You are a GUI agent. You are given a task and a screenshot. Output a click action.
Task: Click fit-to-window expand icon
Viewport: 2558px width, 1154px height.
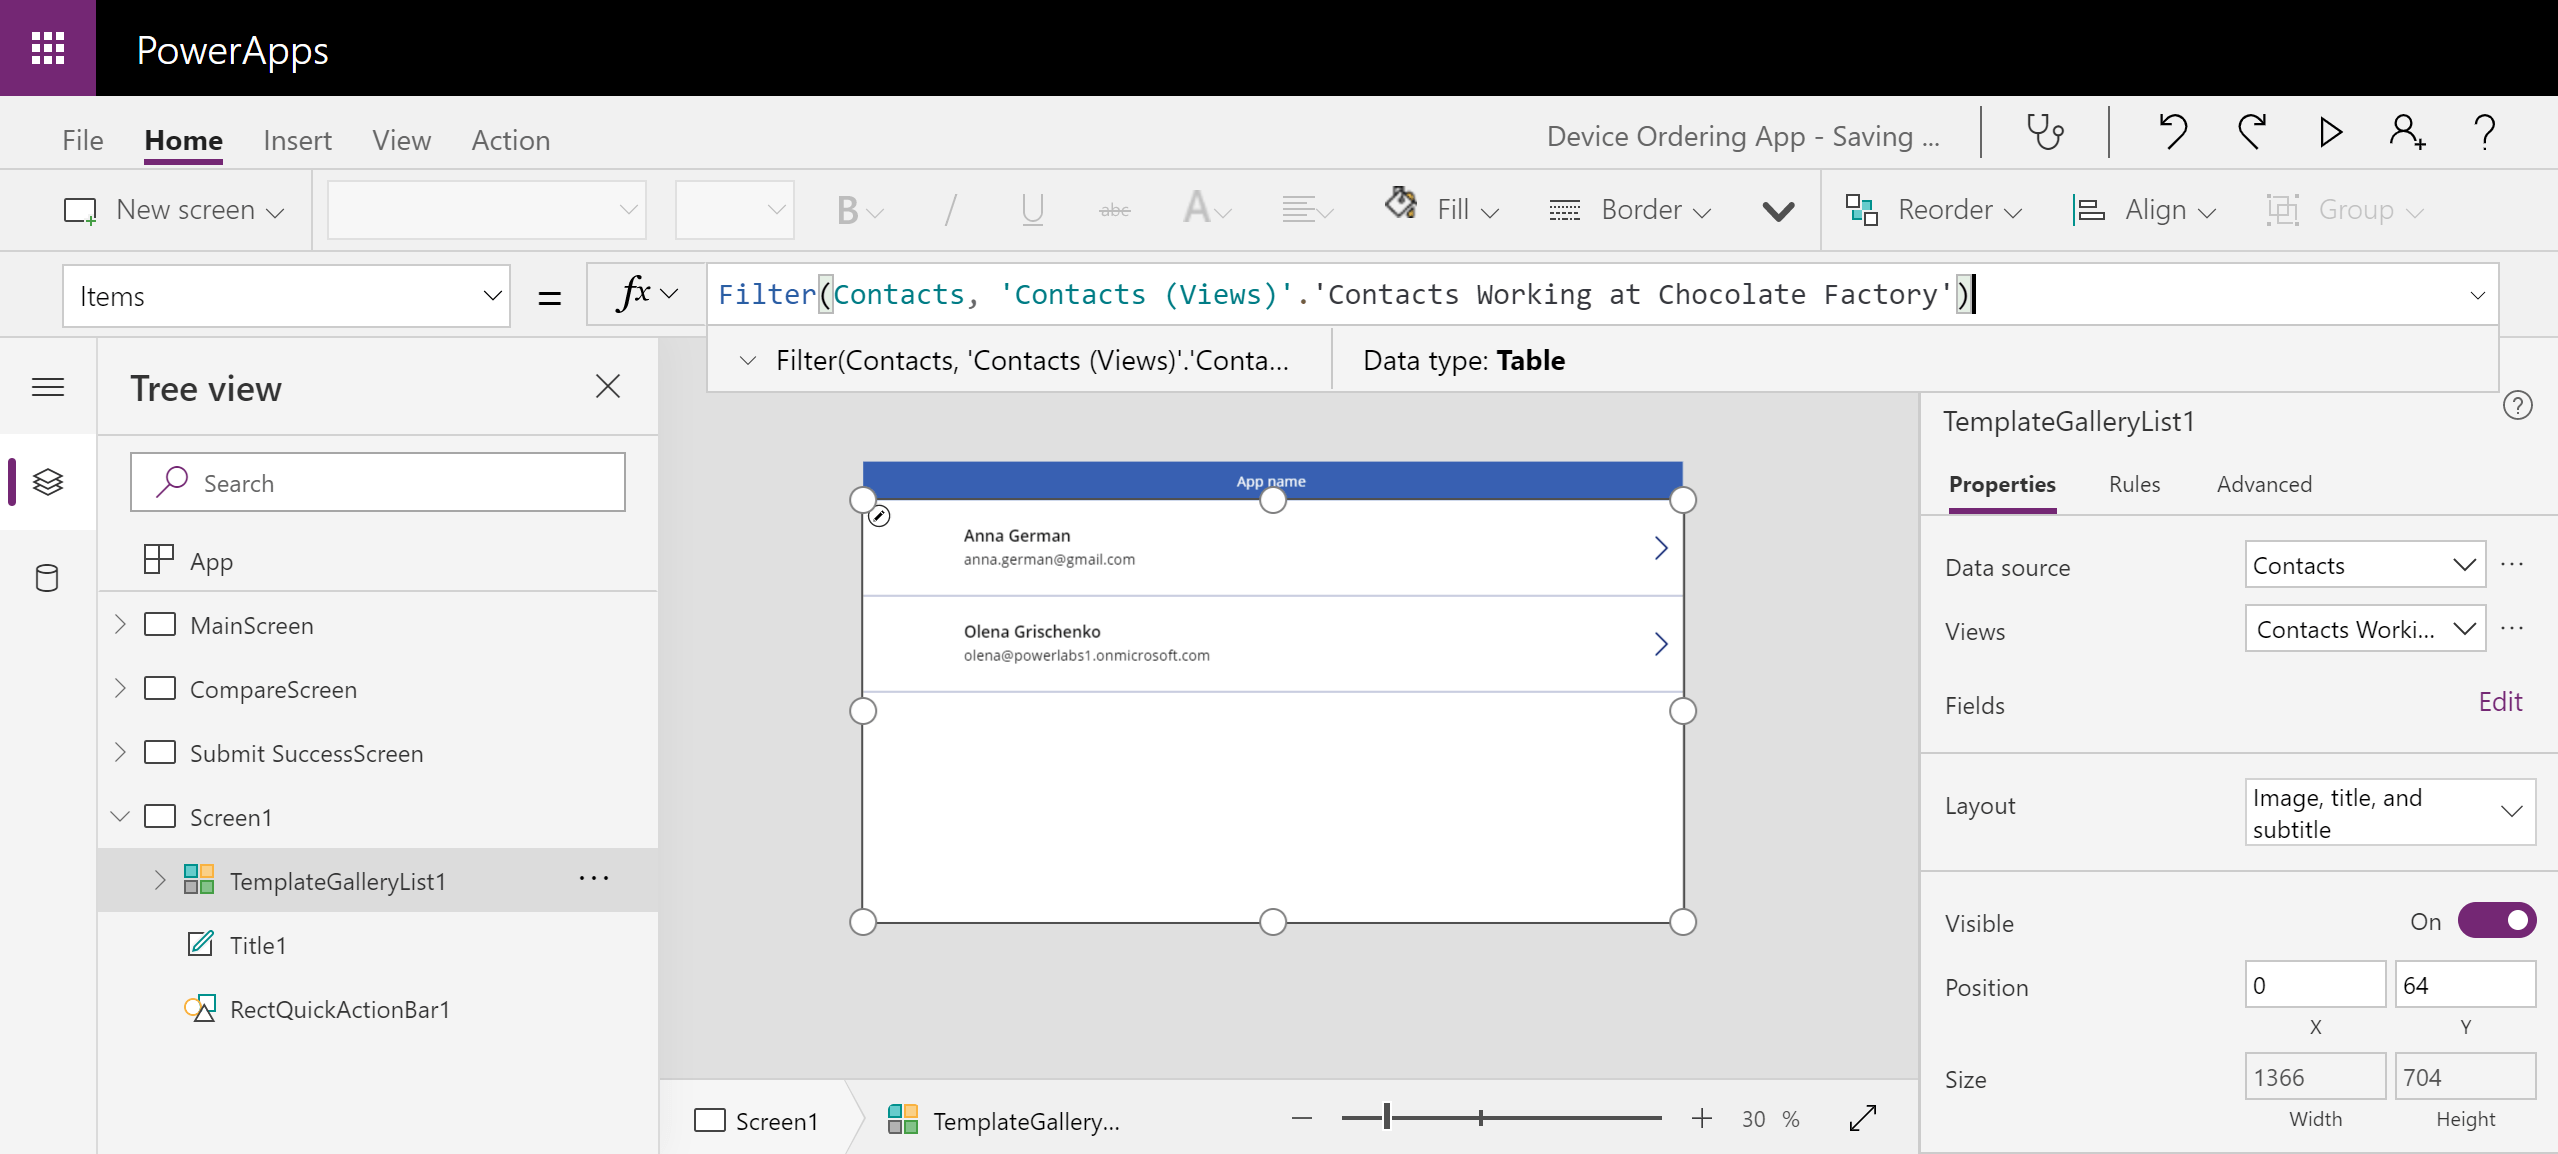[1863, 1118]
